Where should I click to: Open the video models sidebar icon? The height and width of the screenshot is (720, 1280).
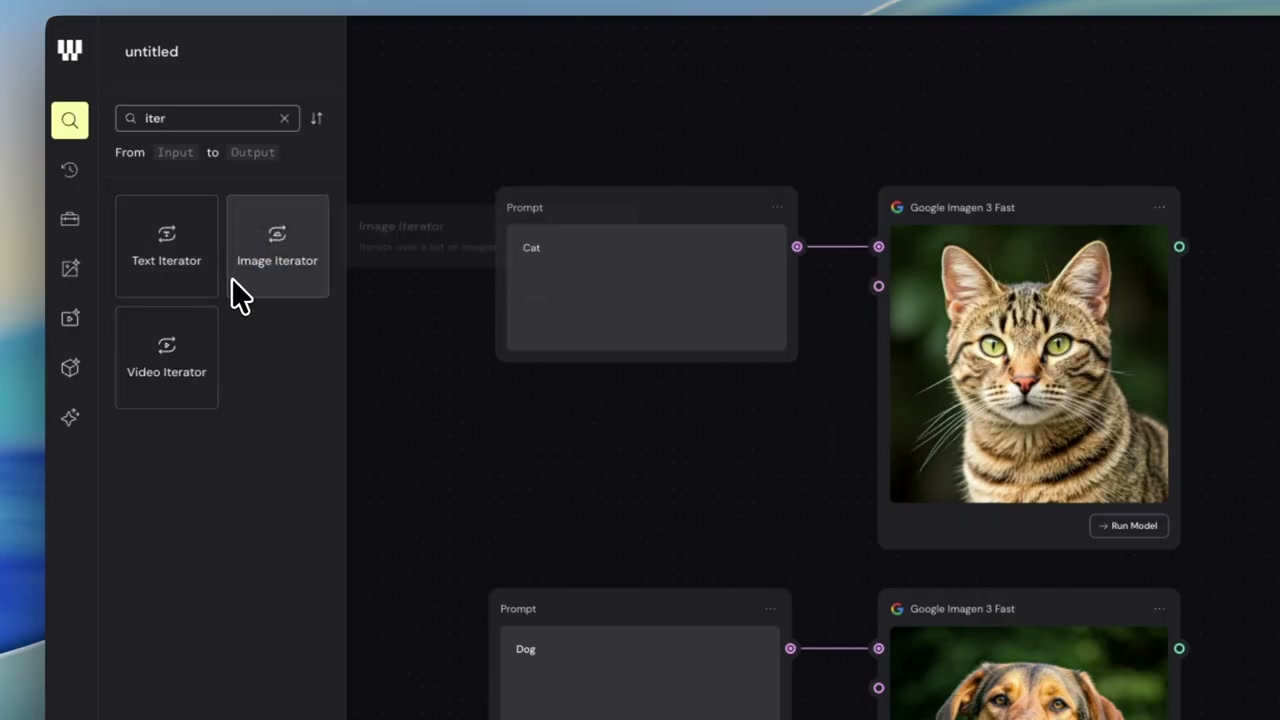[70, 318]
